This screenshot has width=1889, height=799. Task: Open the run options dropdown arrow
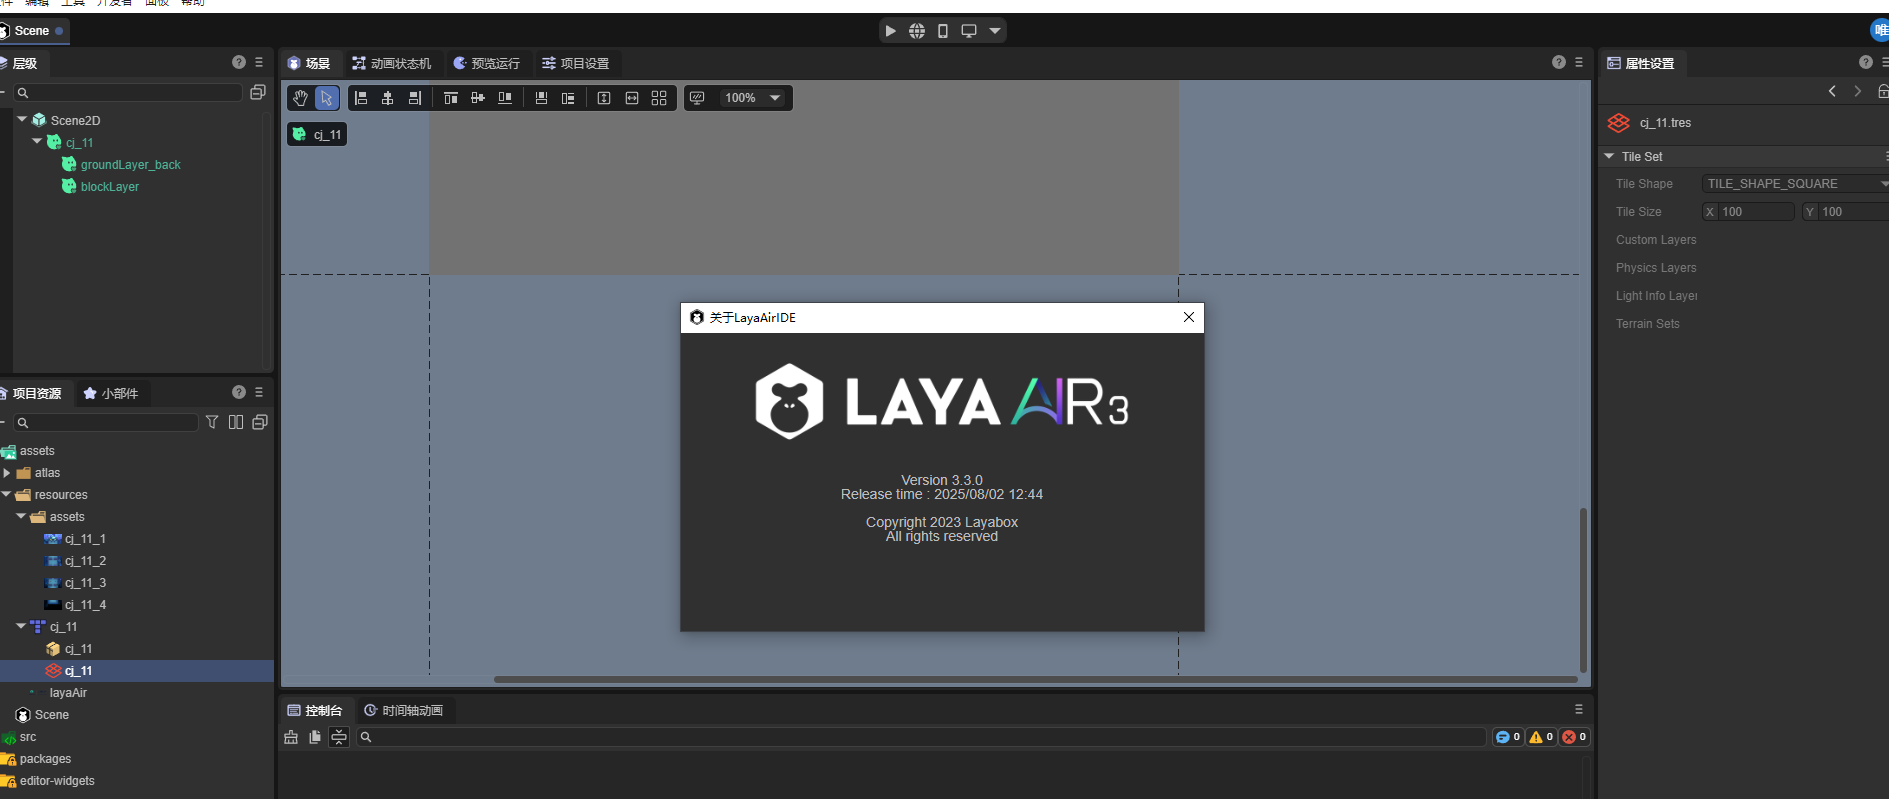995,31
